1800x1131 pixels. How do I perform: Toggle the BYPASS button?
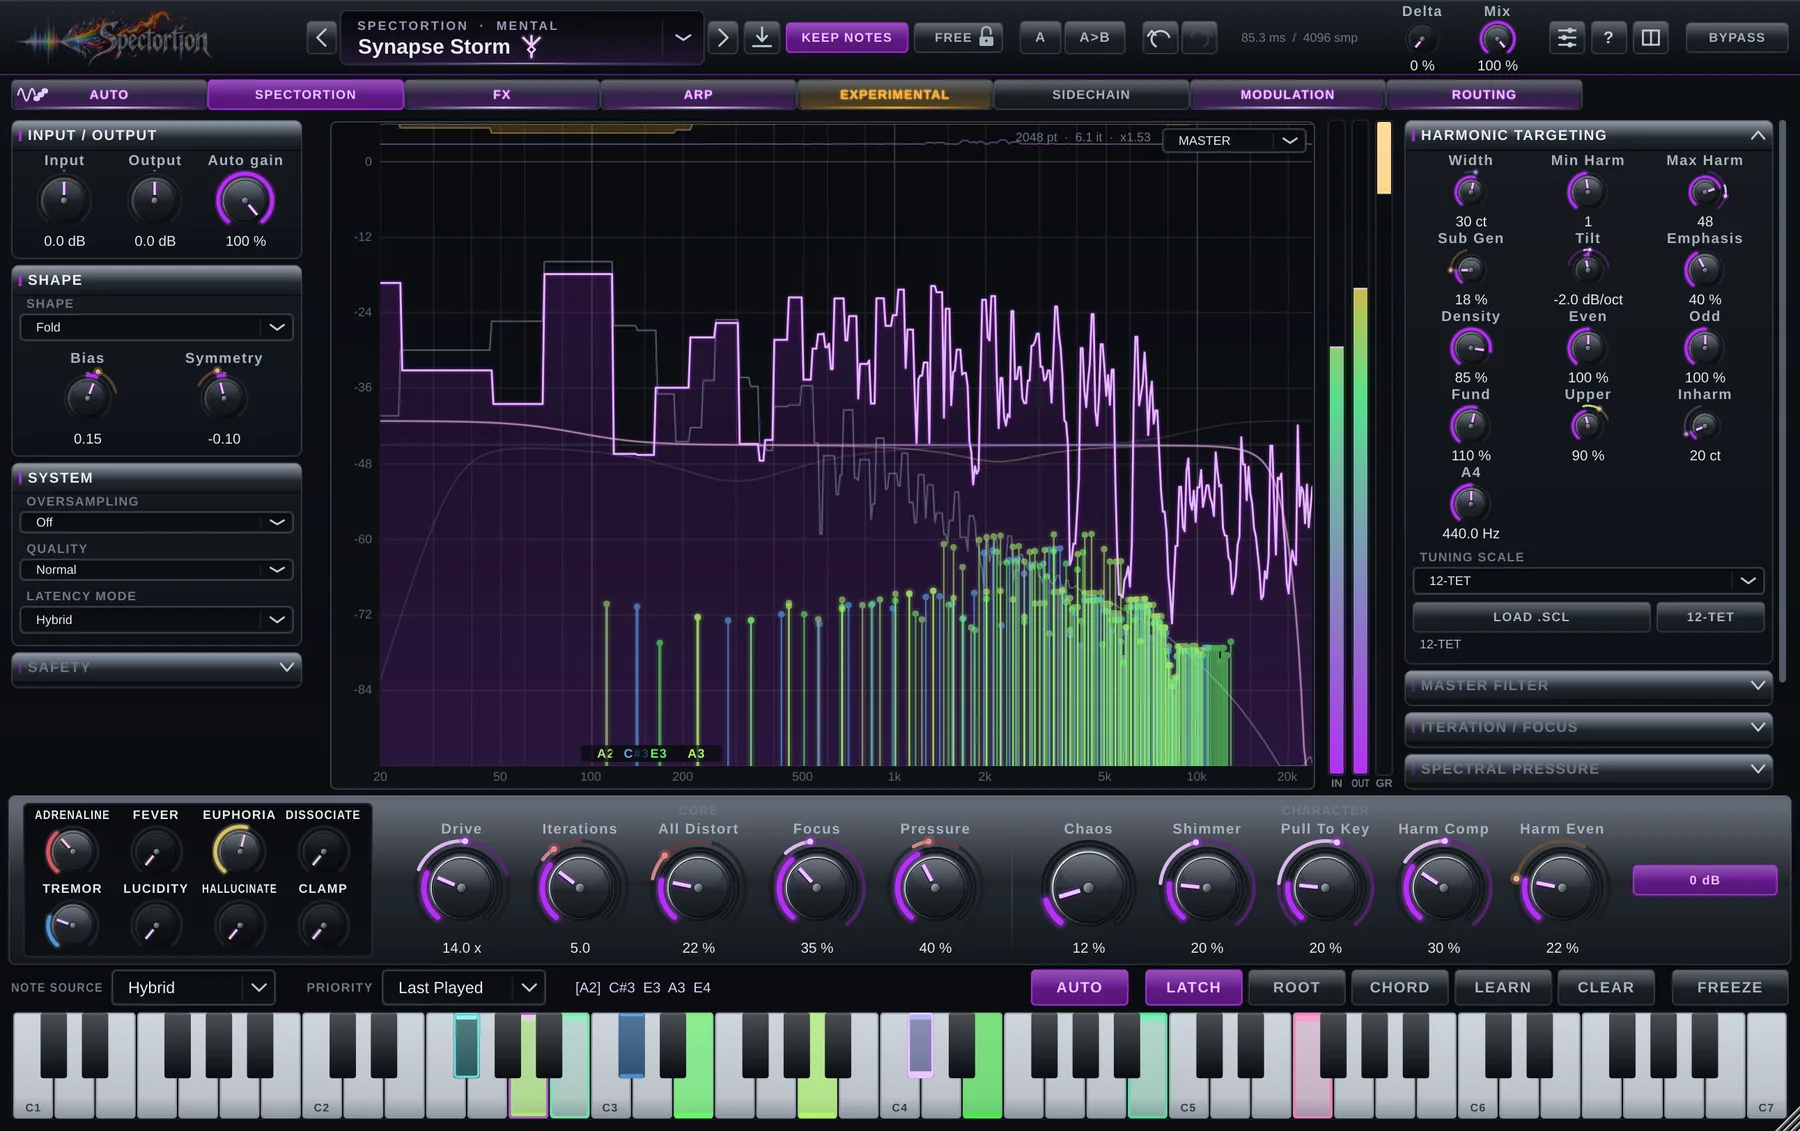[1736, 38]
